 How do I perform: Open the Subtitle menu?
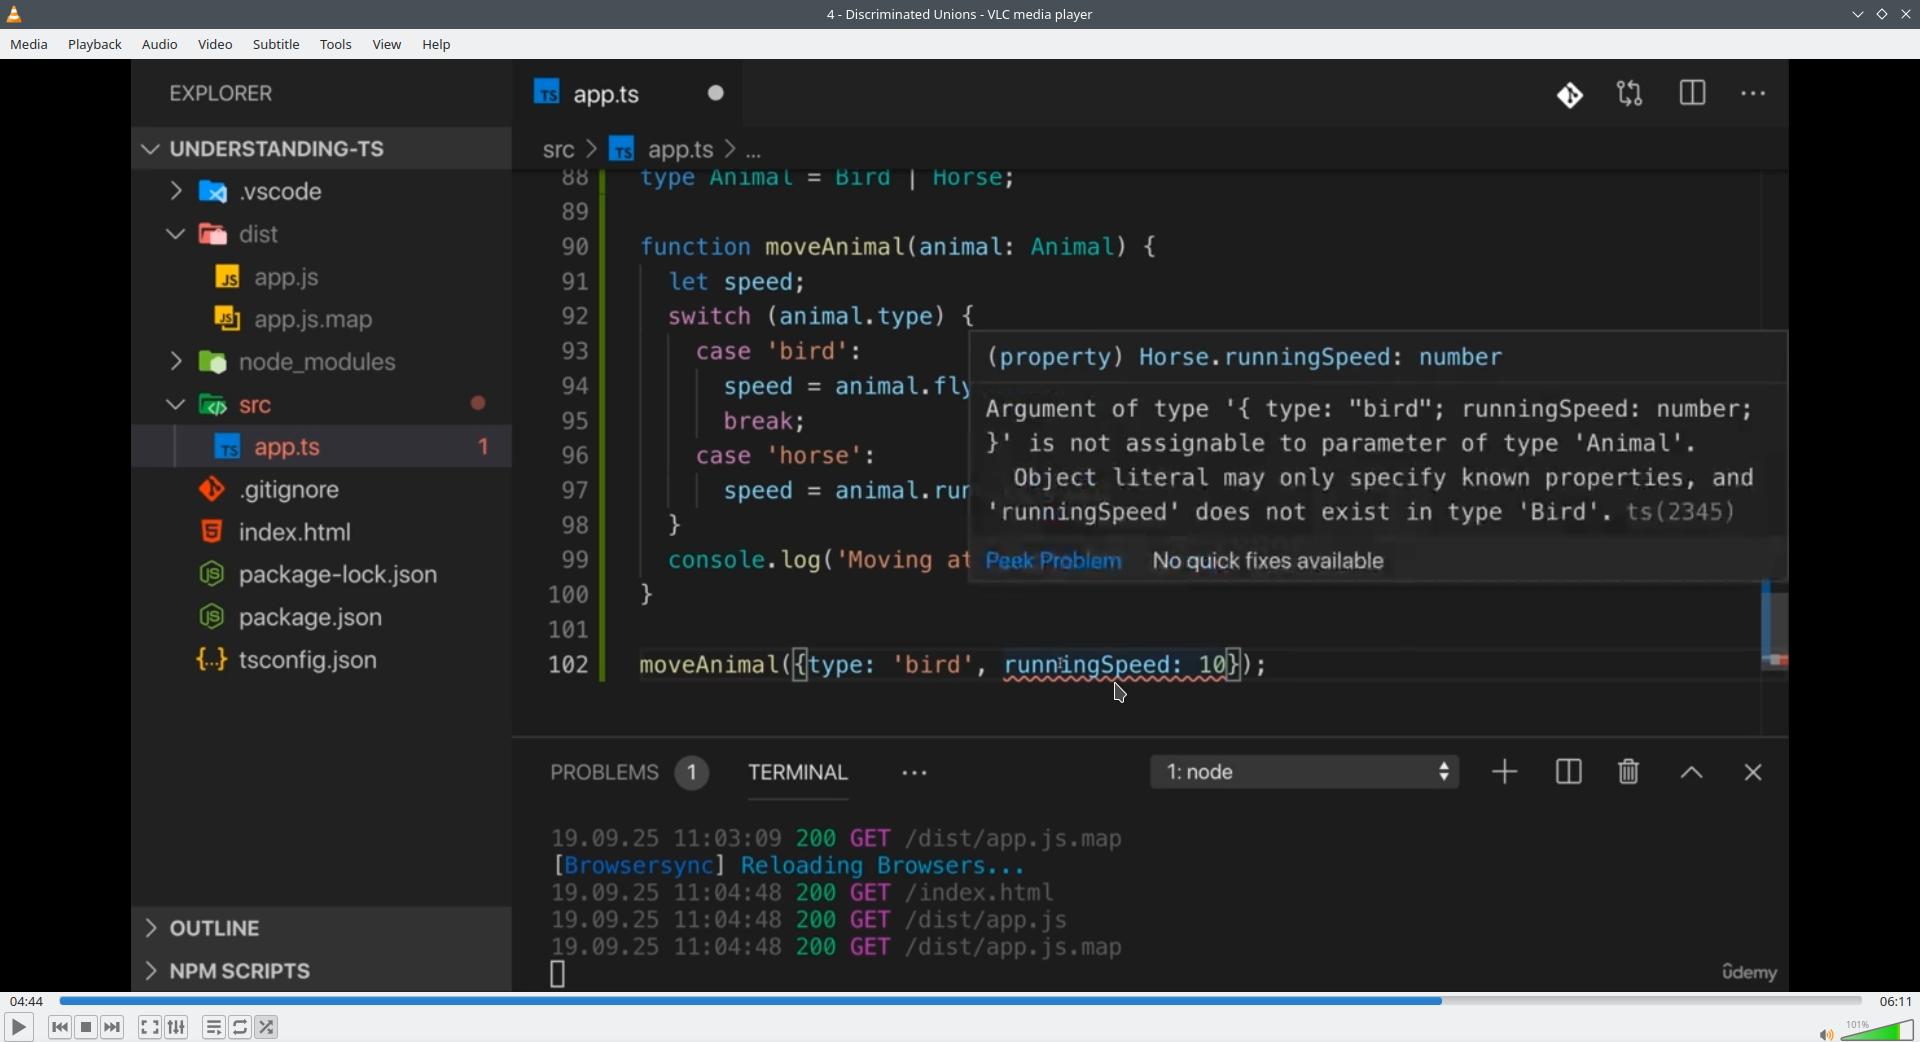click(x=276, y=45)
